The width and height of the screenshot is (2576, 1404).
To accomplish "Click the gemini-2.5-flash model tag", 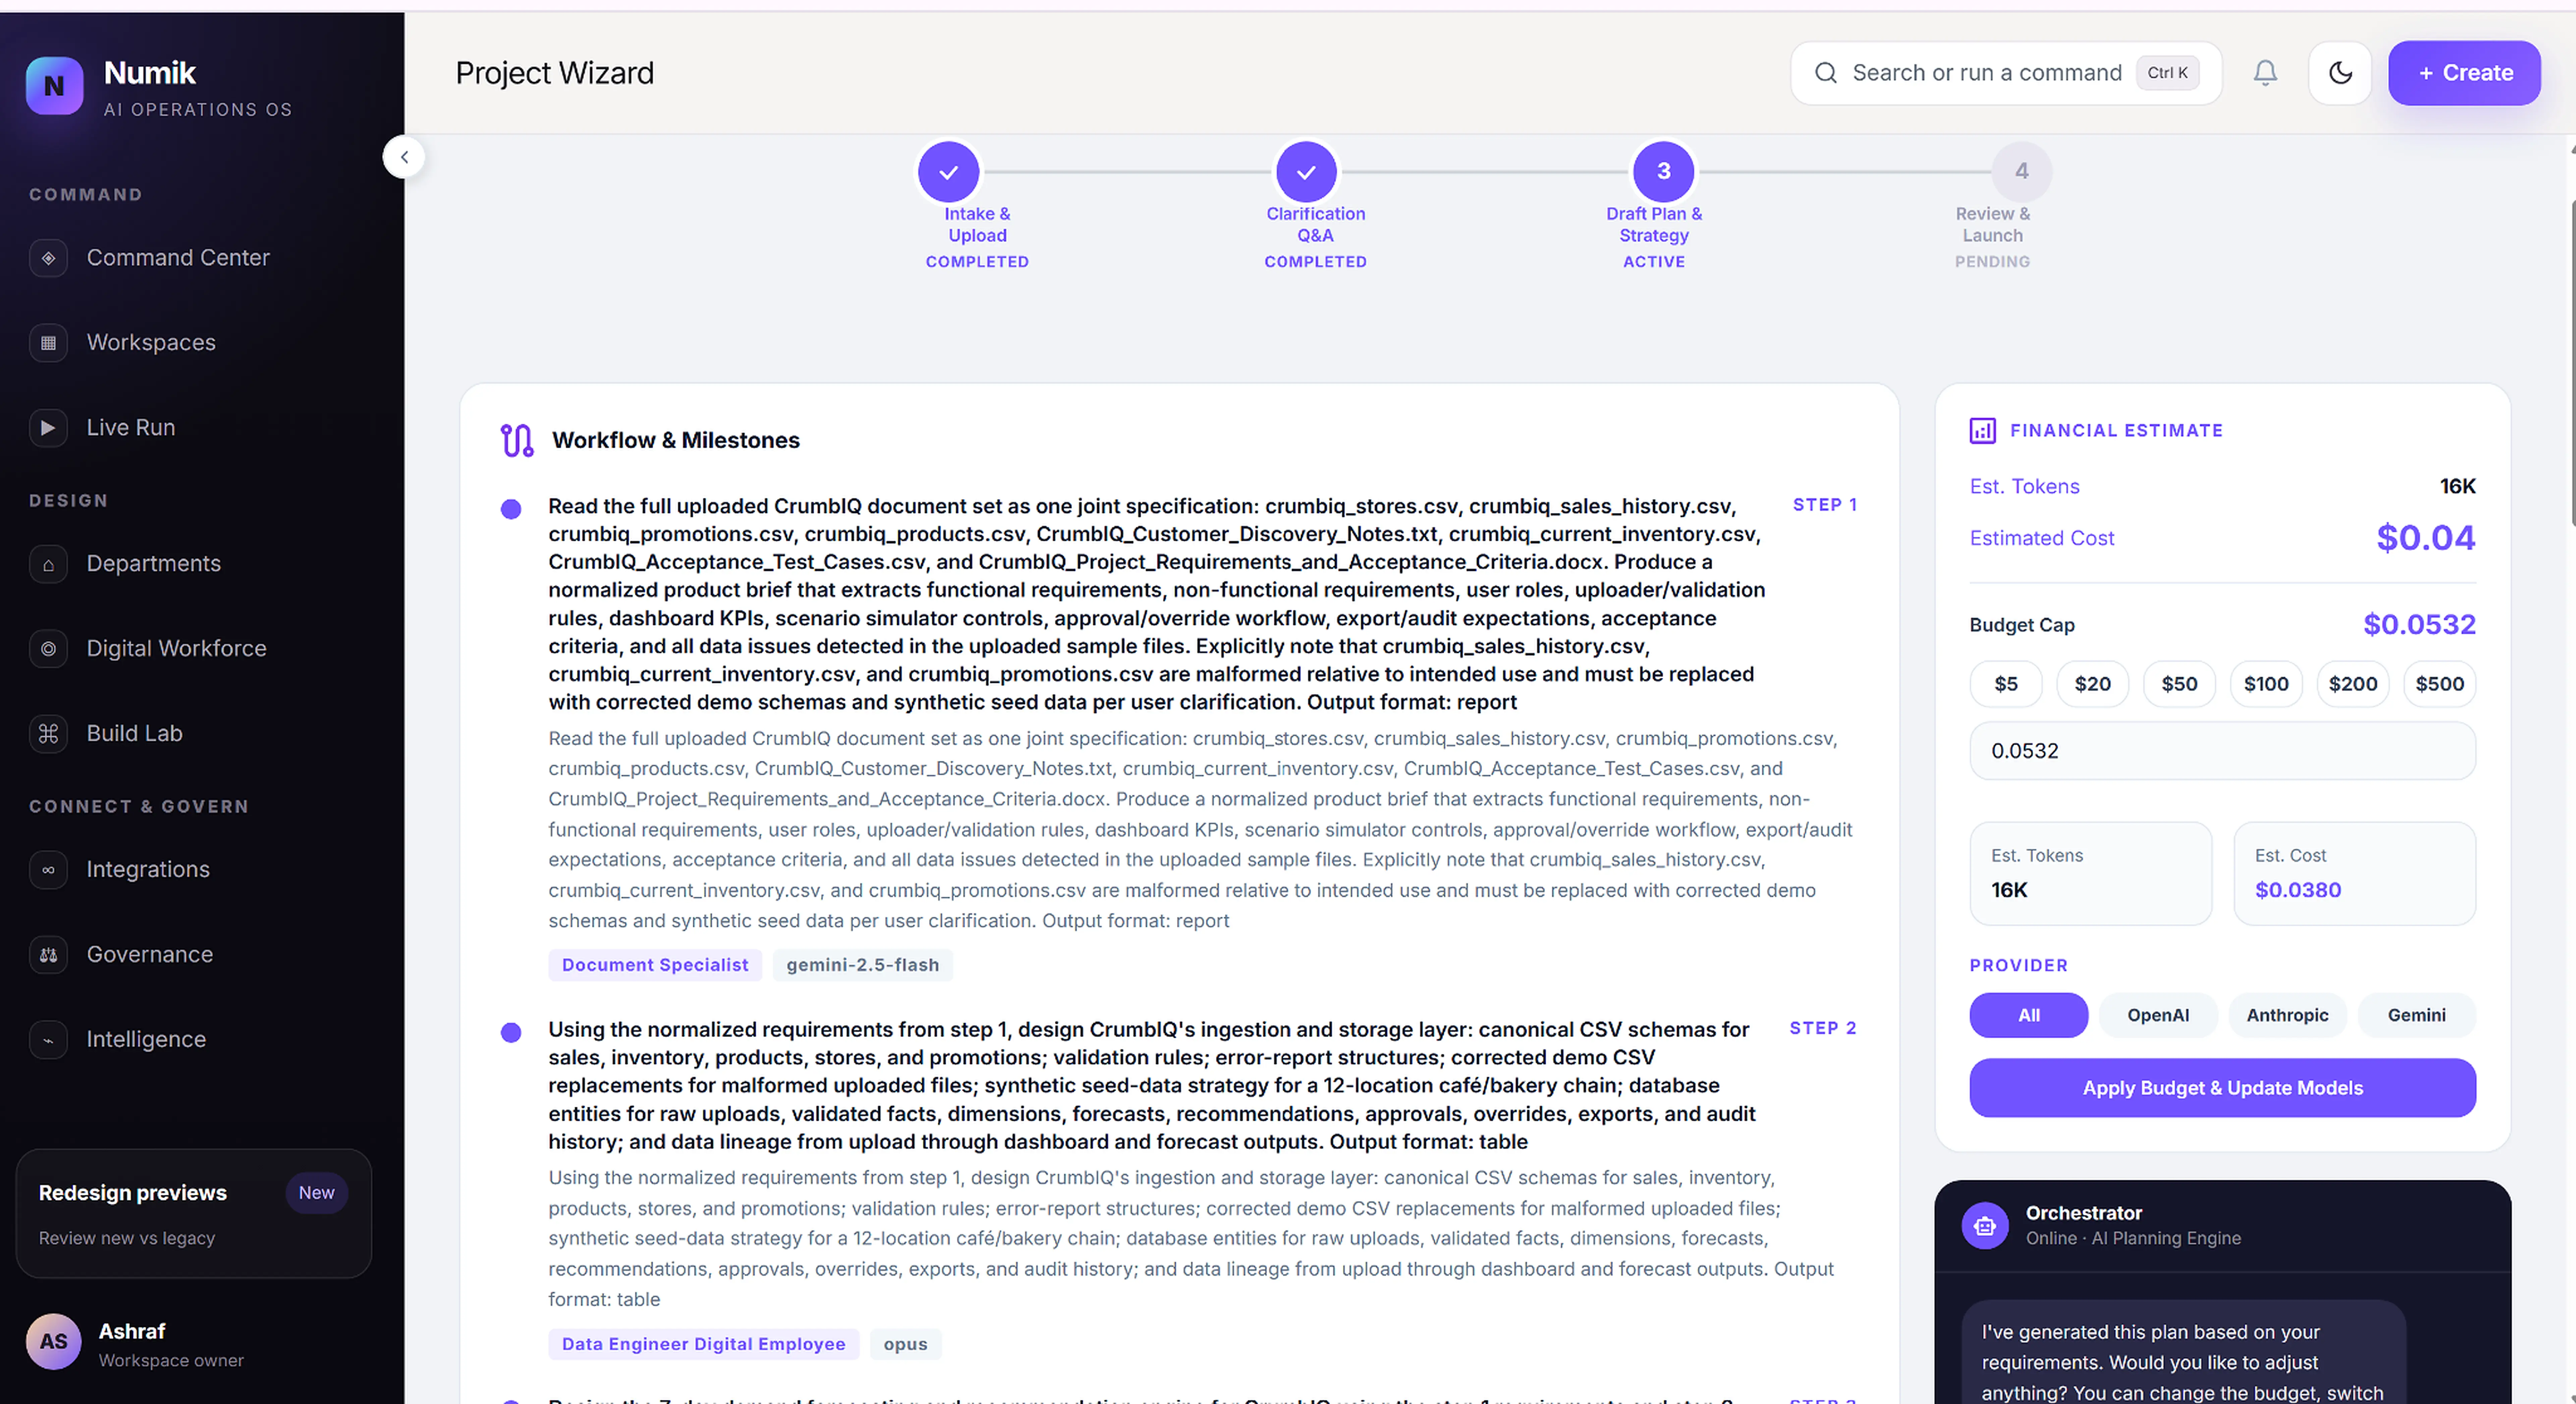I will click(x=863, y=965).
